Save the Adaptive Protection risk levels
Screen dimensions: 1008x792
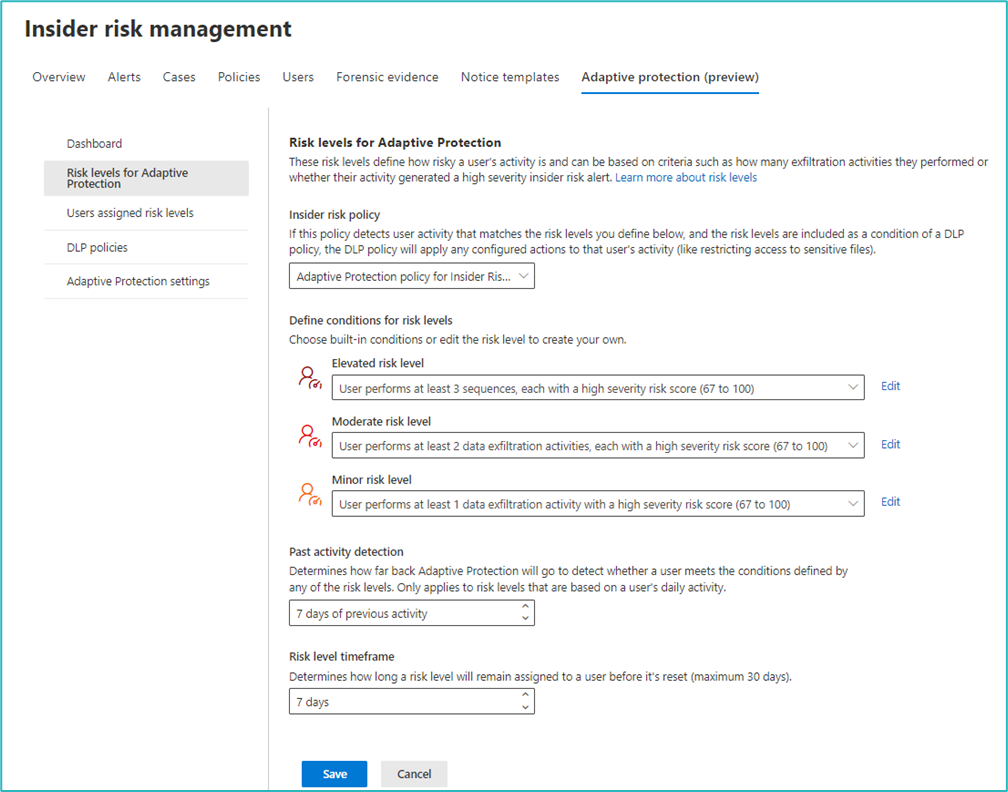pos(334,773)
